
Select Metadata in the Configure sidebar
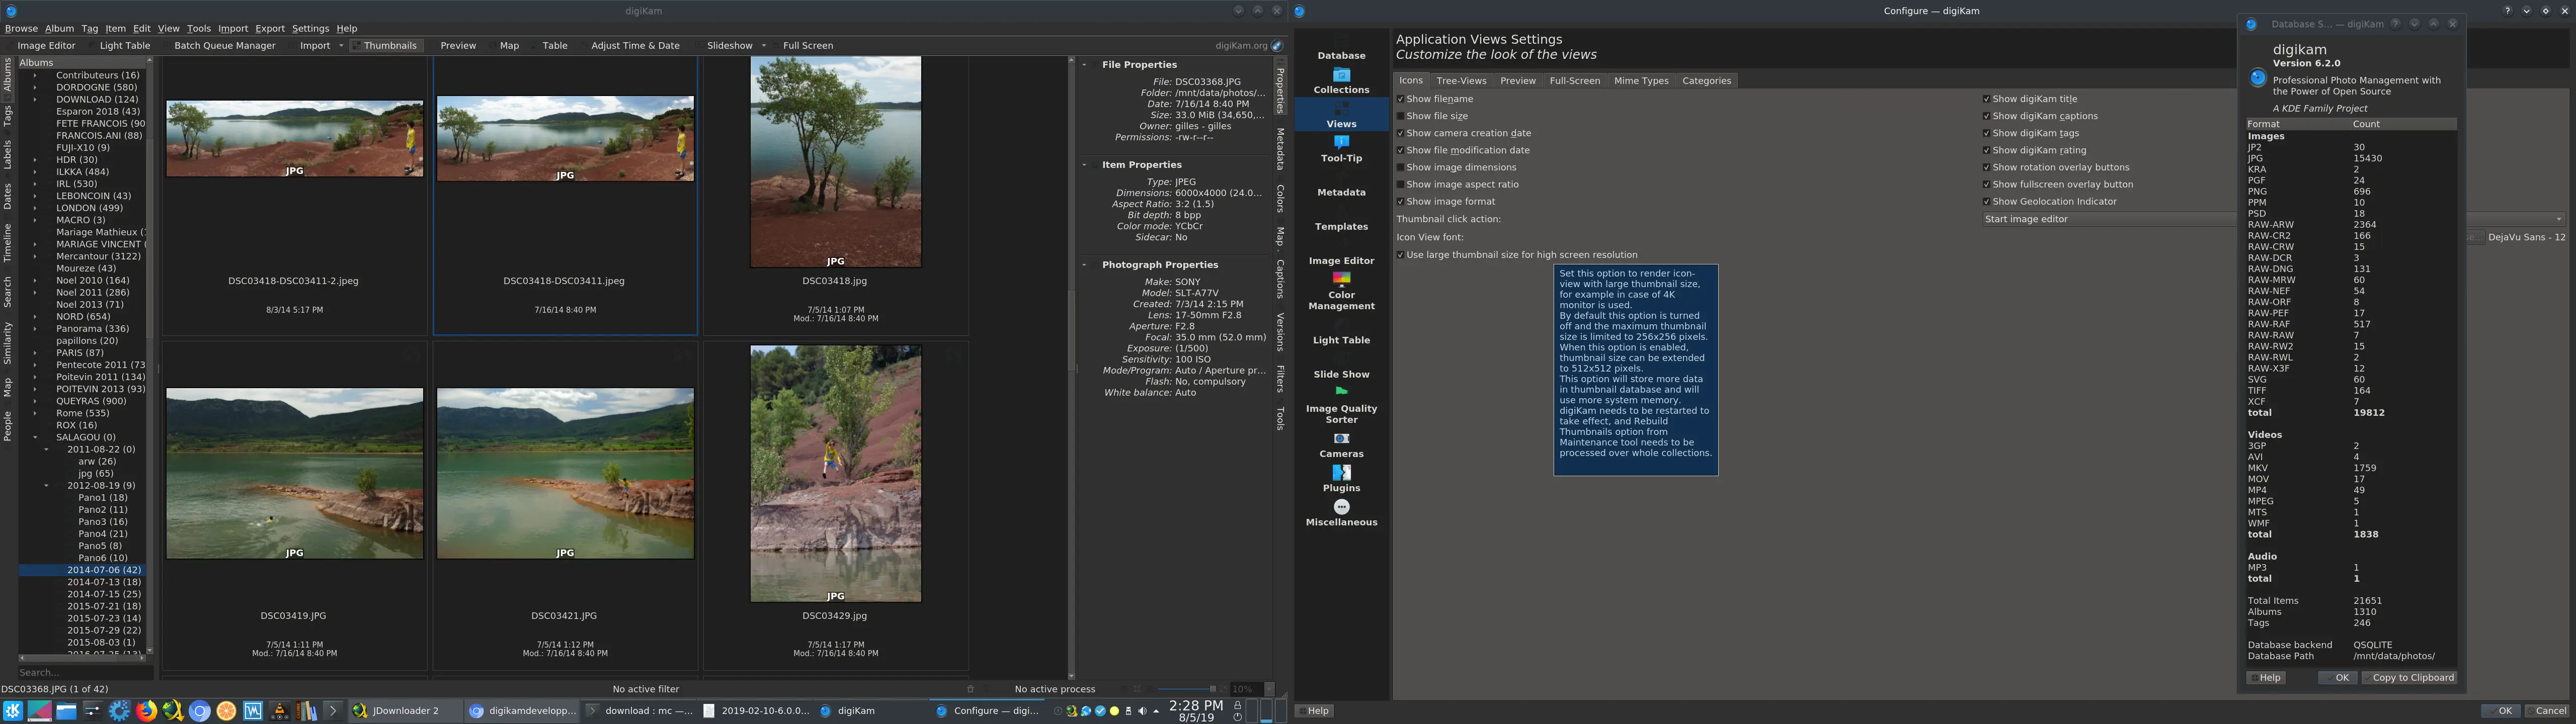click(1340, 192)
